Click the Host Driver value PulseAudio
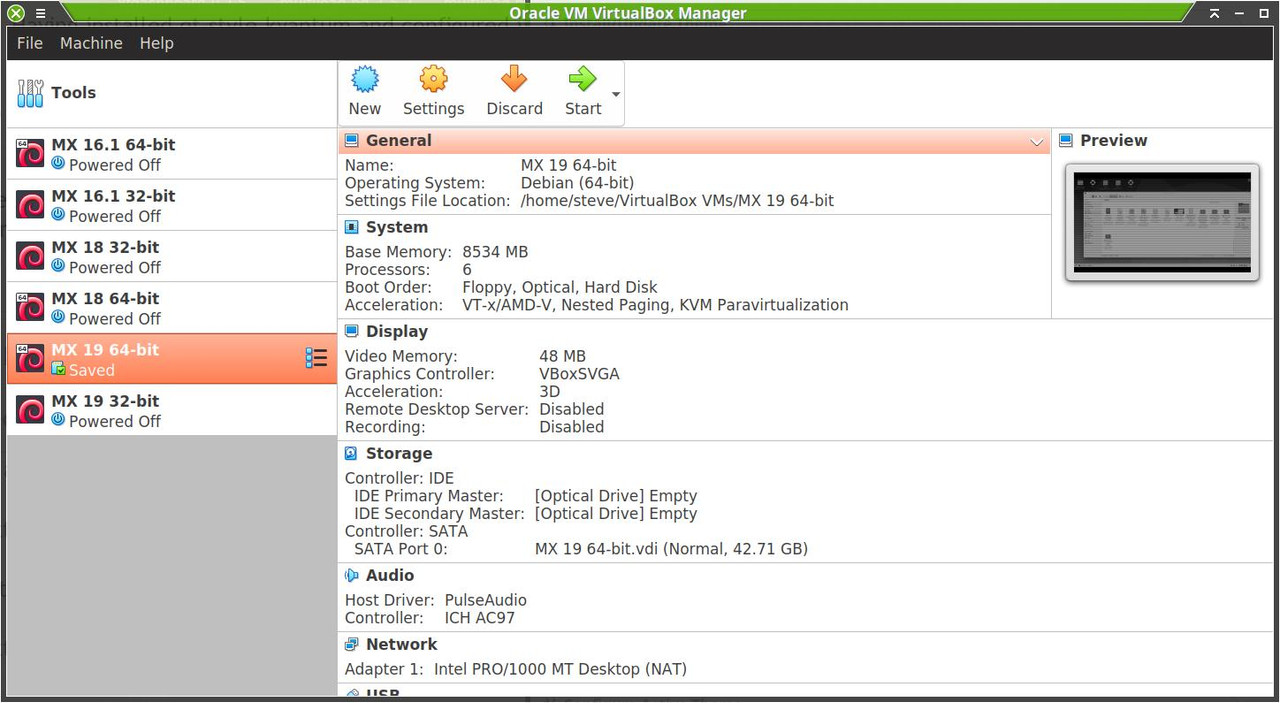Viewport: 1280px width, 703px height. [485, 600]
